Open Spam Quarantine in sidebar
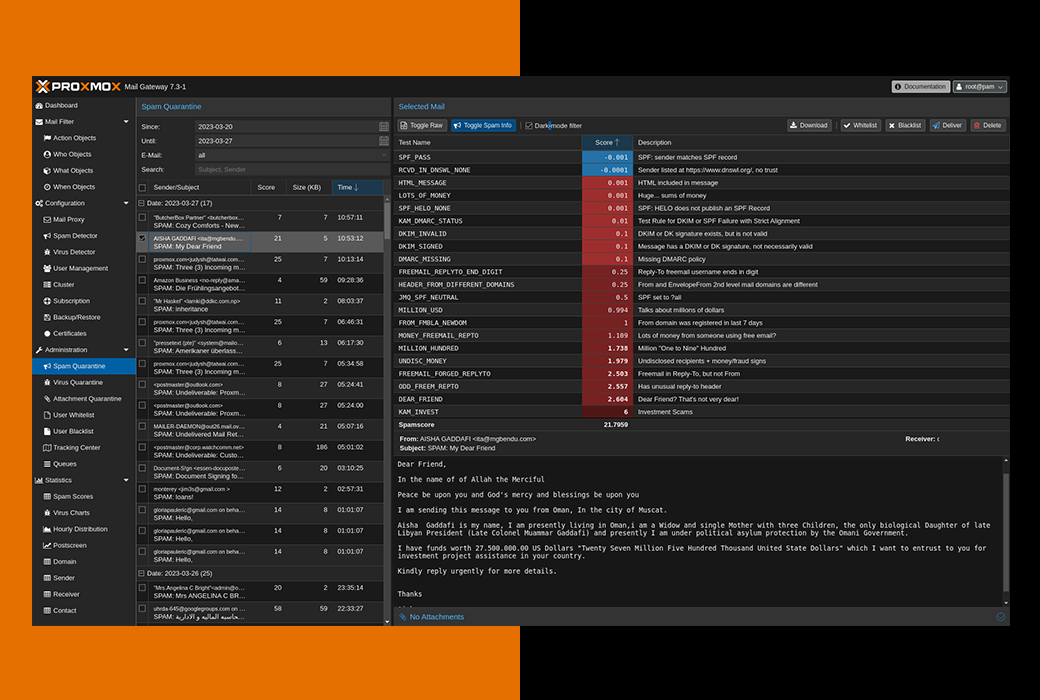 point(84,366)
